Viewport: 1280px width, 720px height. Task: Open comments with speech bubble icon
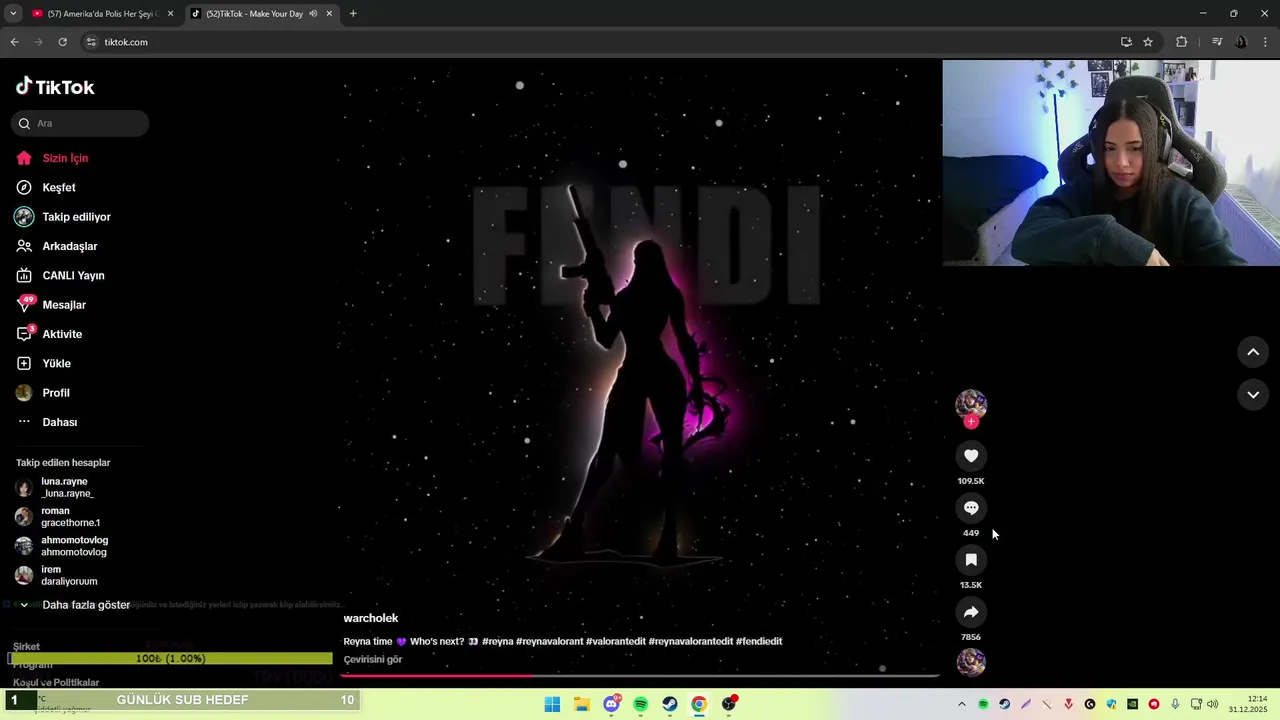(971, 508)
